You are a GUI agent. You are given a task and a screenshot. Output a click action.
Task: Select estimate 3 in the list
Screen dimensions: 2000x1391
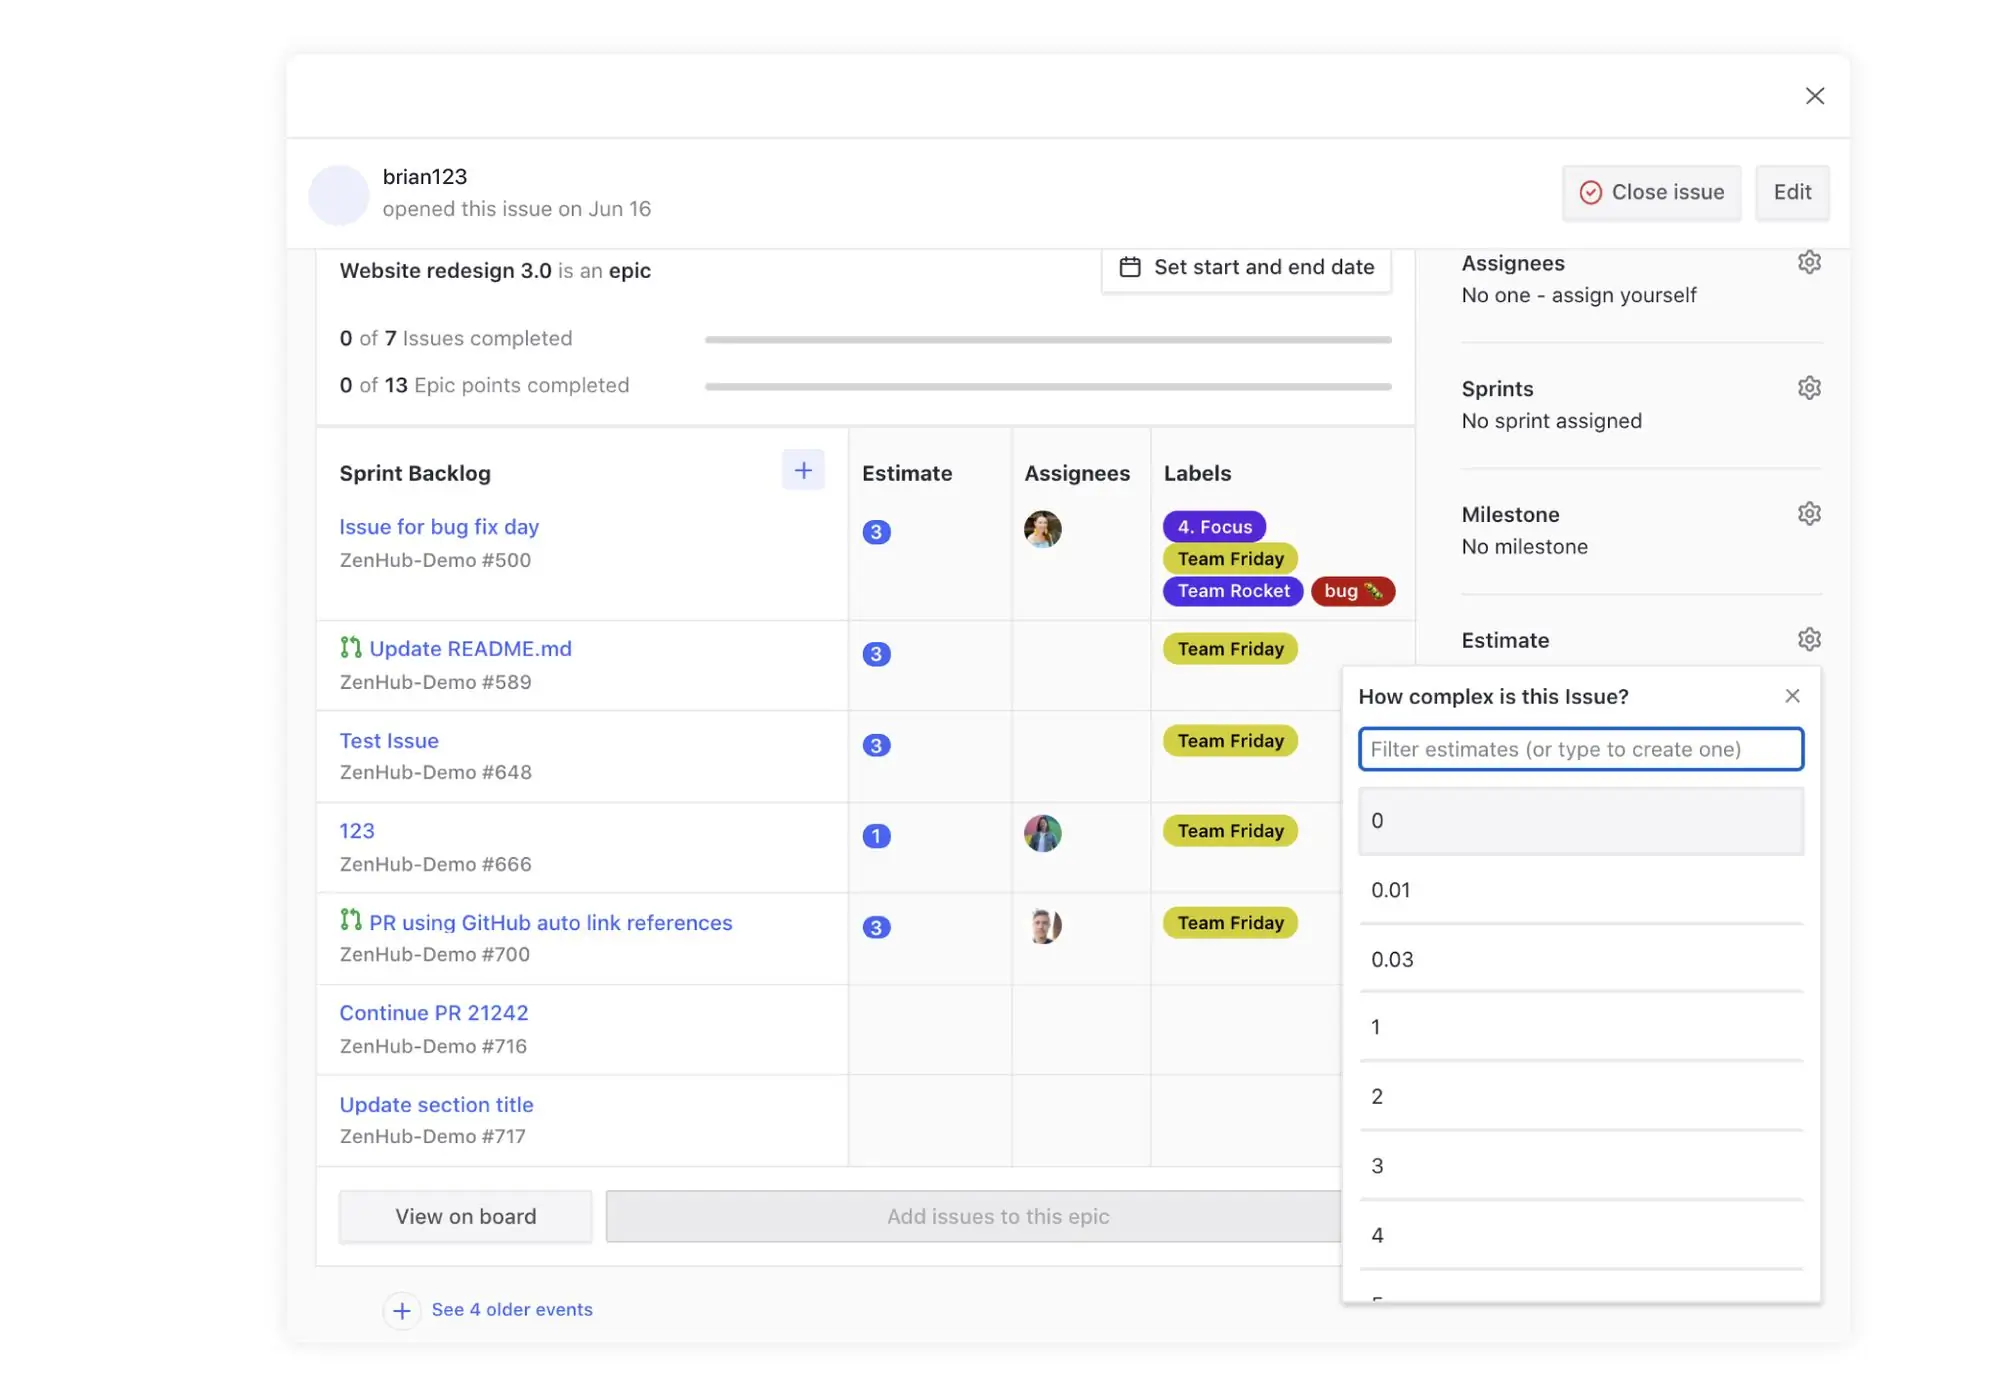(1580, 1166)
